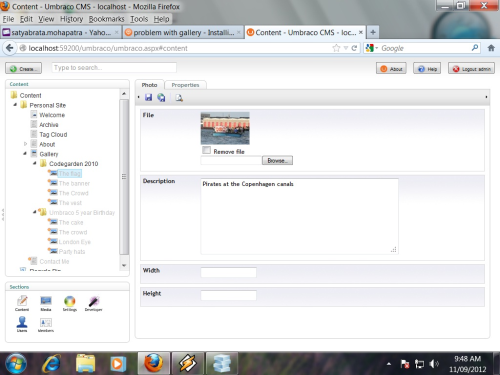The image size is (500, 375).
Task: Open the Members section icon
Action: (x=46, y=325)
